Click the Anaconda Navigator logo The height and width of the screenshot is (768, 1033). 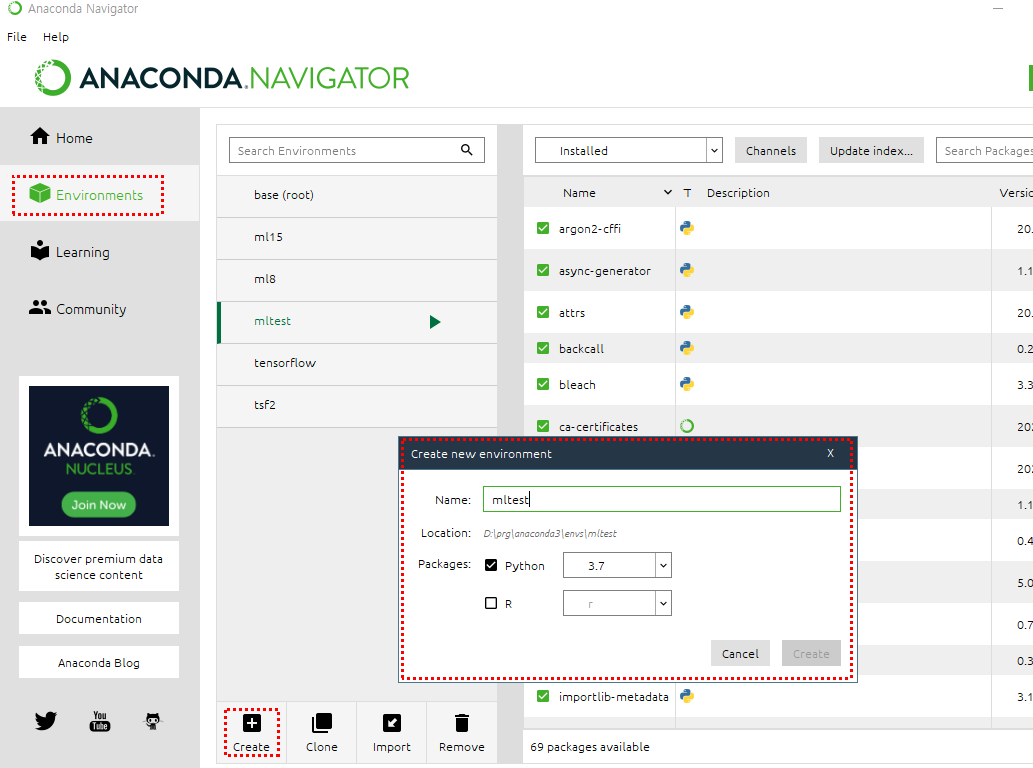[222, 78]
